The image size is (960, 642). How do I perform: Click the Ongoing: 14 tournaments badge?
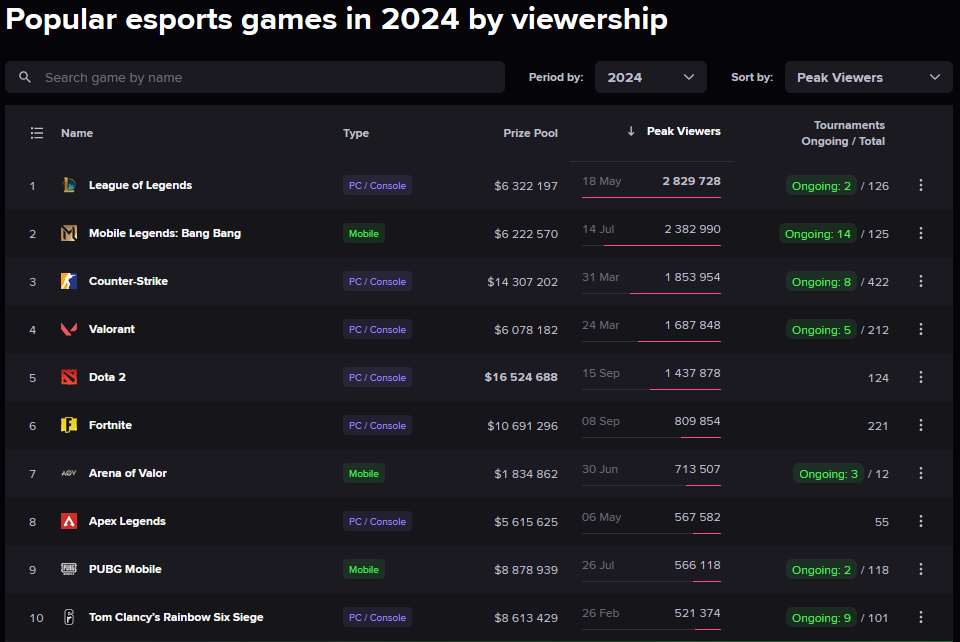coord(818,234)
